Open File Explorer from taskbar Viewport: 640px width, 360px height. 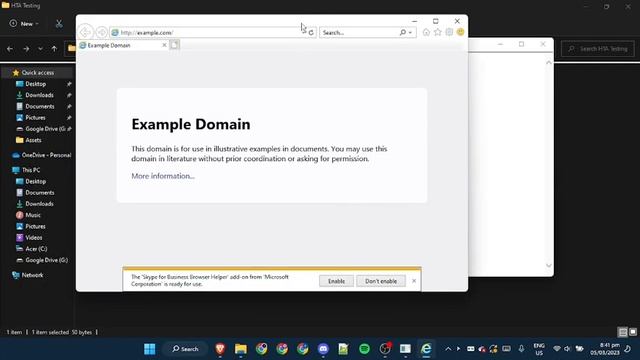pos(241,349)
